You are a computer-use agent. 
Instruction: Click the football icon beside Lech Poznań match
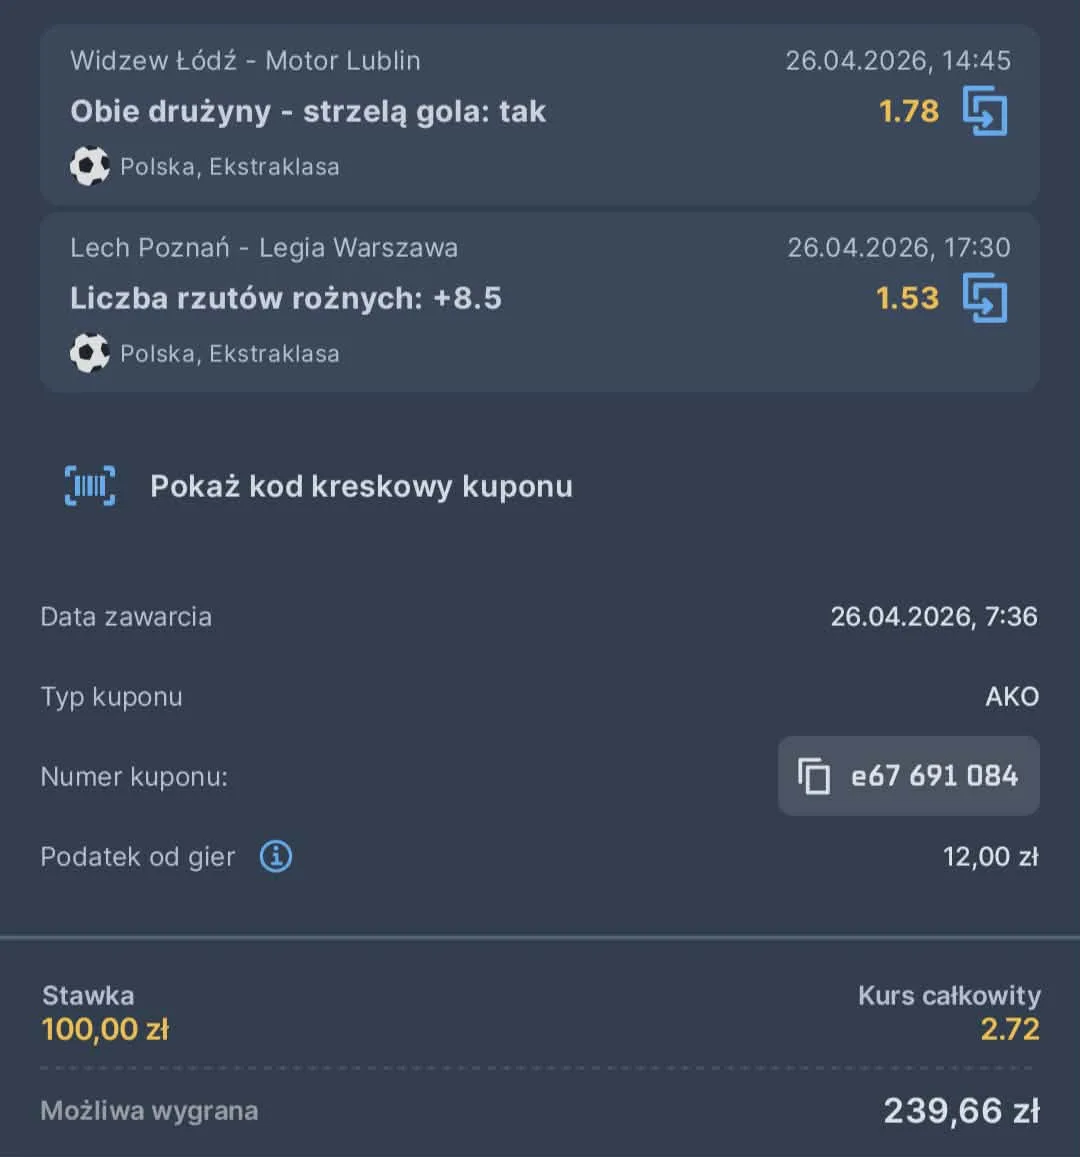click(x=90, y=352)
